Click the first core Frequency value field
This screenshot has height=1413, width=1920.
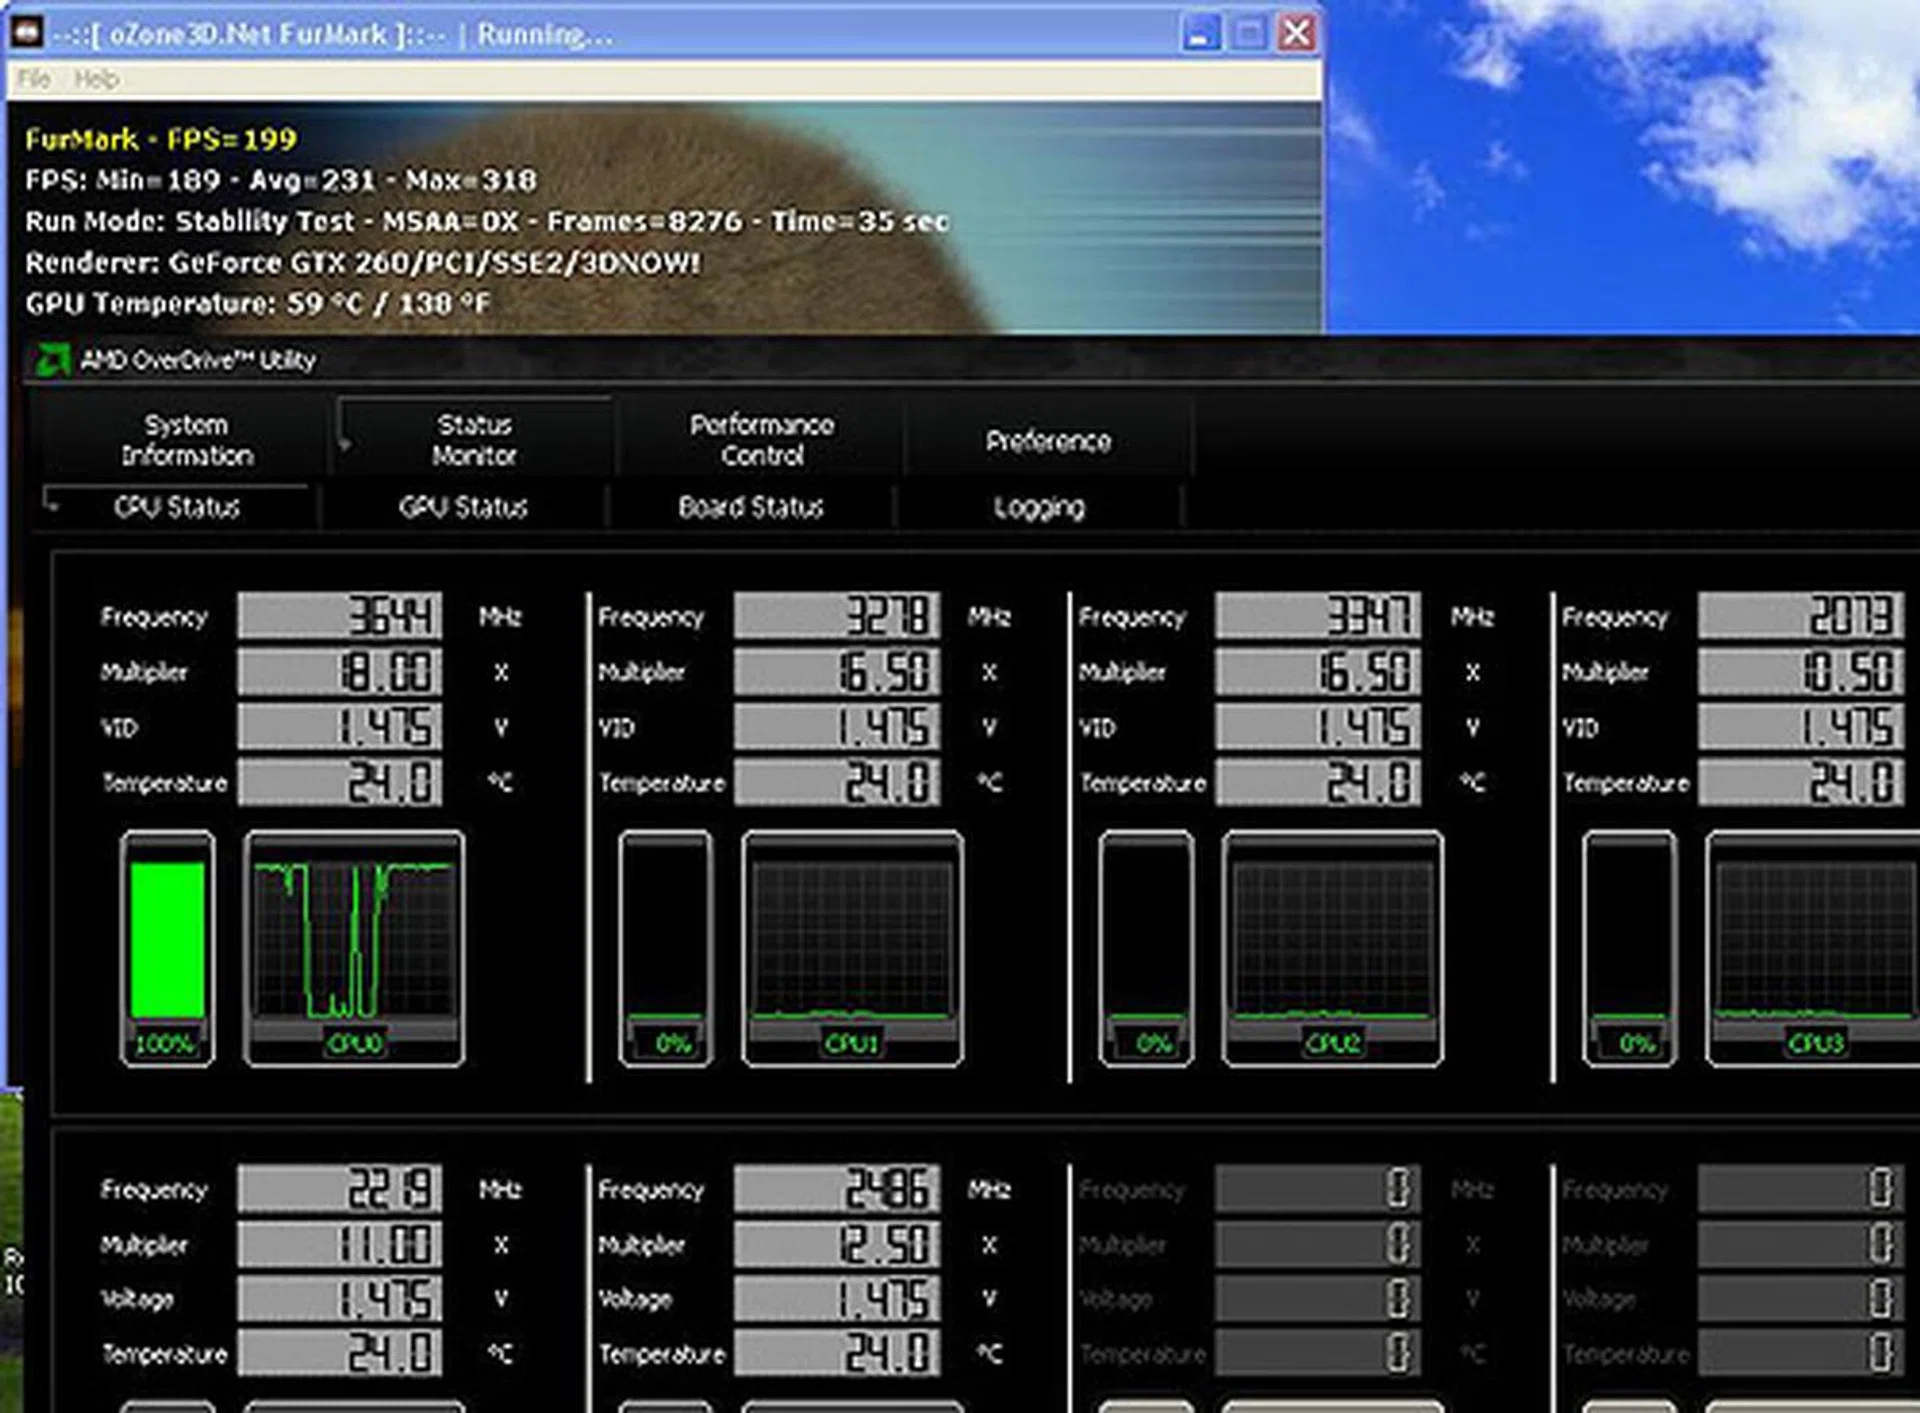340,616
